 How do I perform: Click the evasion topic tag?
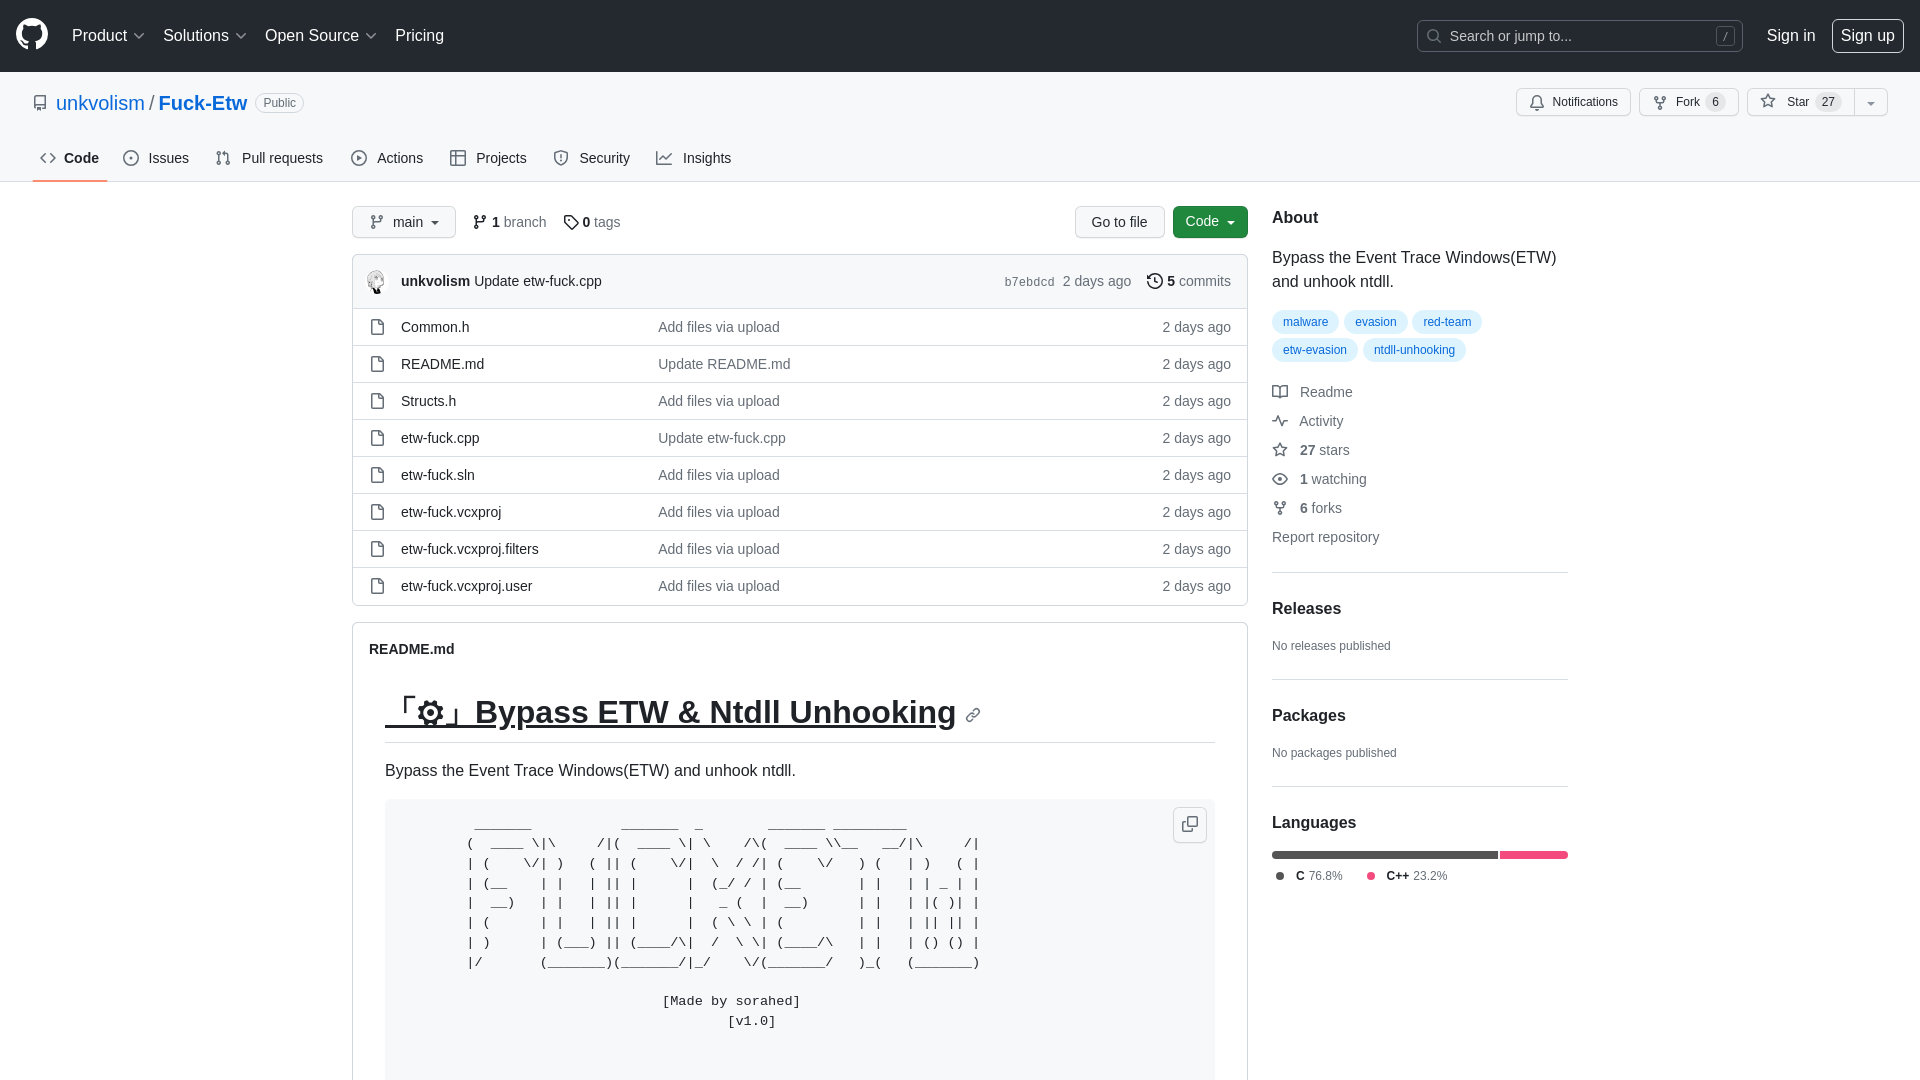[1375, 322]
